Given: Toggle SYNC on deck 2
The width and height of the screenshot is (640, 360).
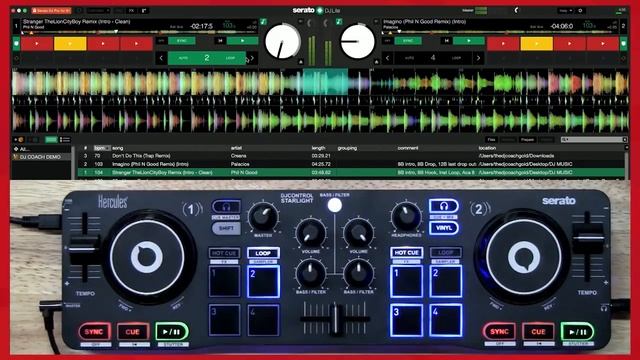Looking at the screenshot, I should pos(407,41).
